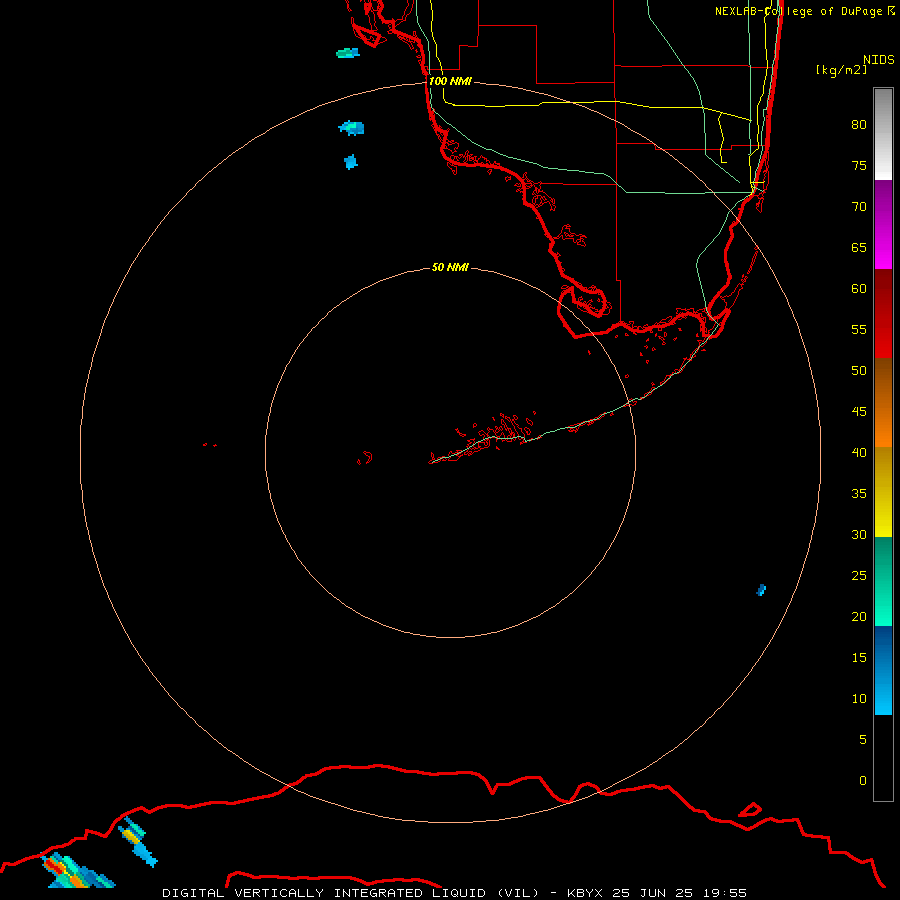Click the 20 value on the color scale

(859, 616)
